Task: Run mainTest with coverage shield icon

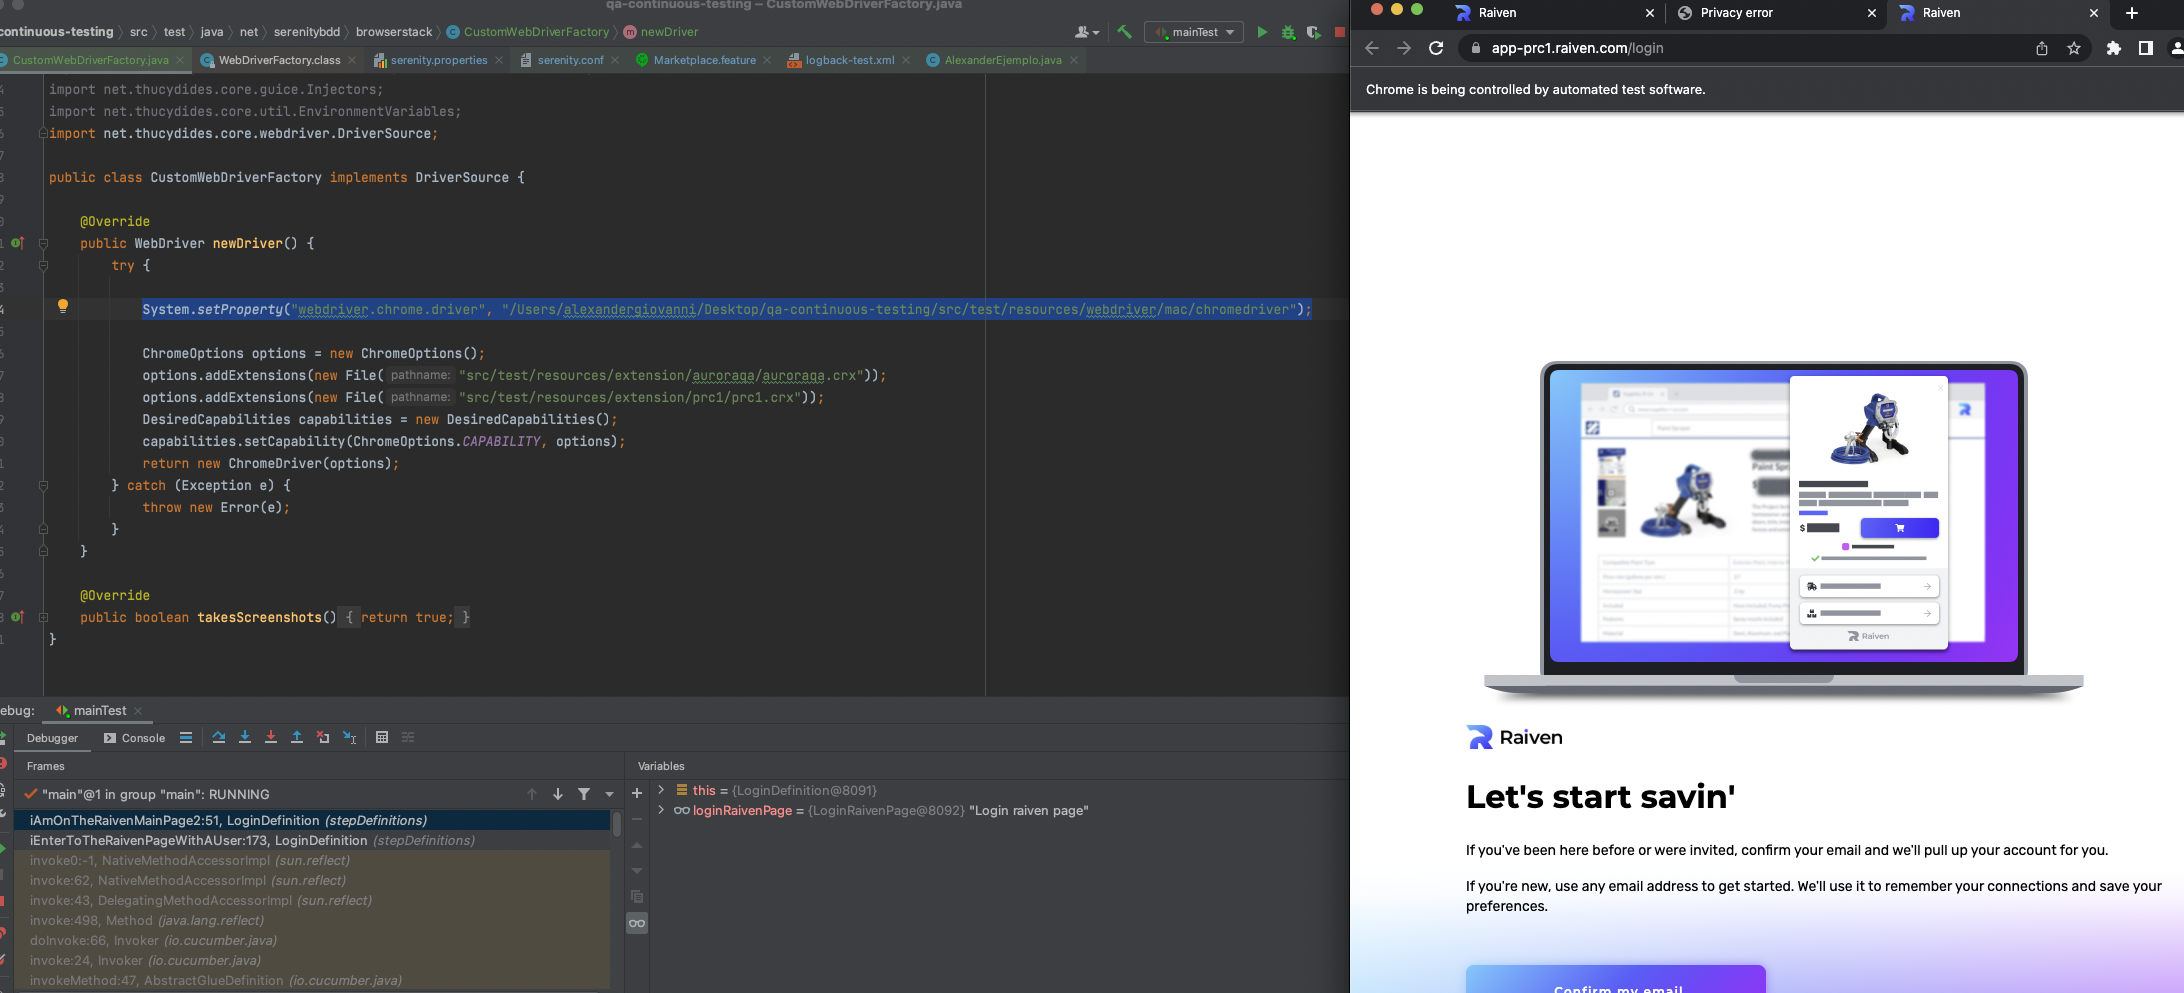Action: click(1313, 32)
